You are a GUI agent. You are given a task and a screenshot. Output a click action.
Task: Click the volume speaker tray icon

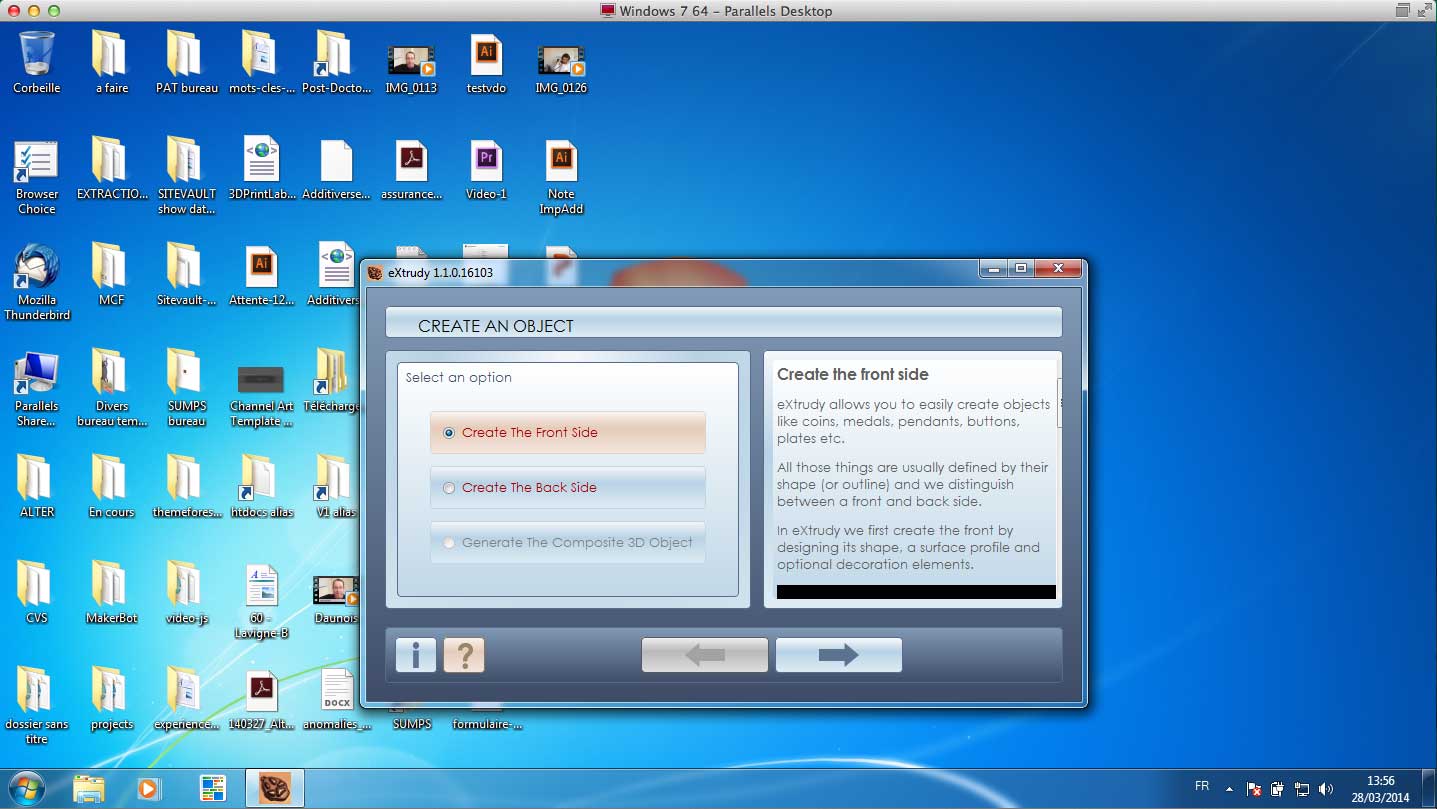pos(1327,788)
